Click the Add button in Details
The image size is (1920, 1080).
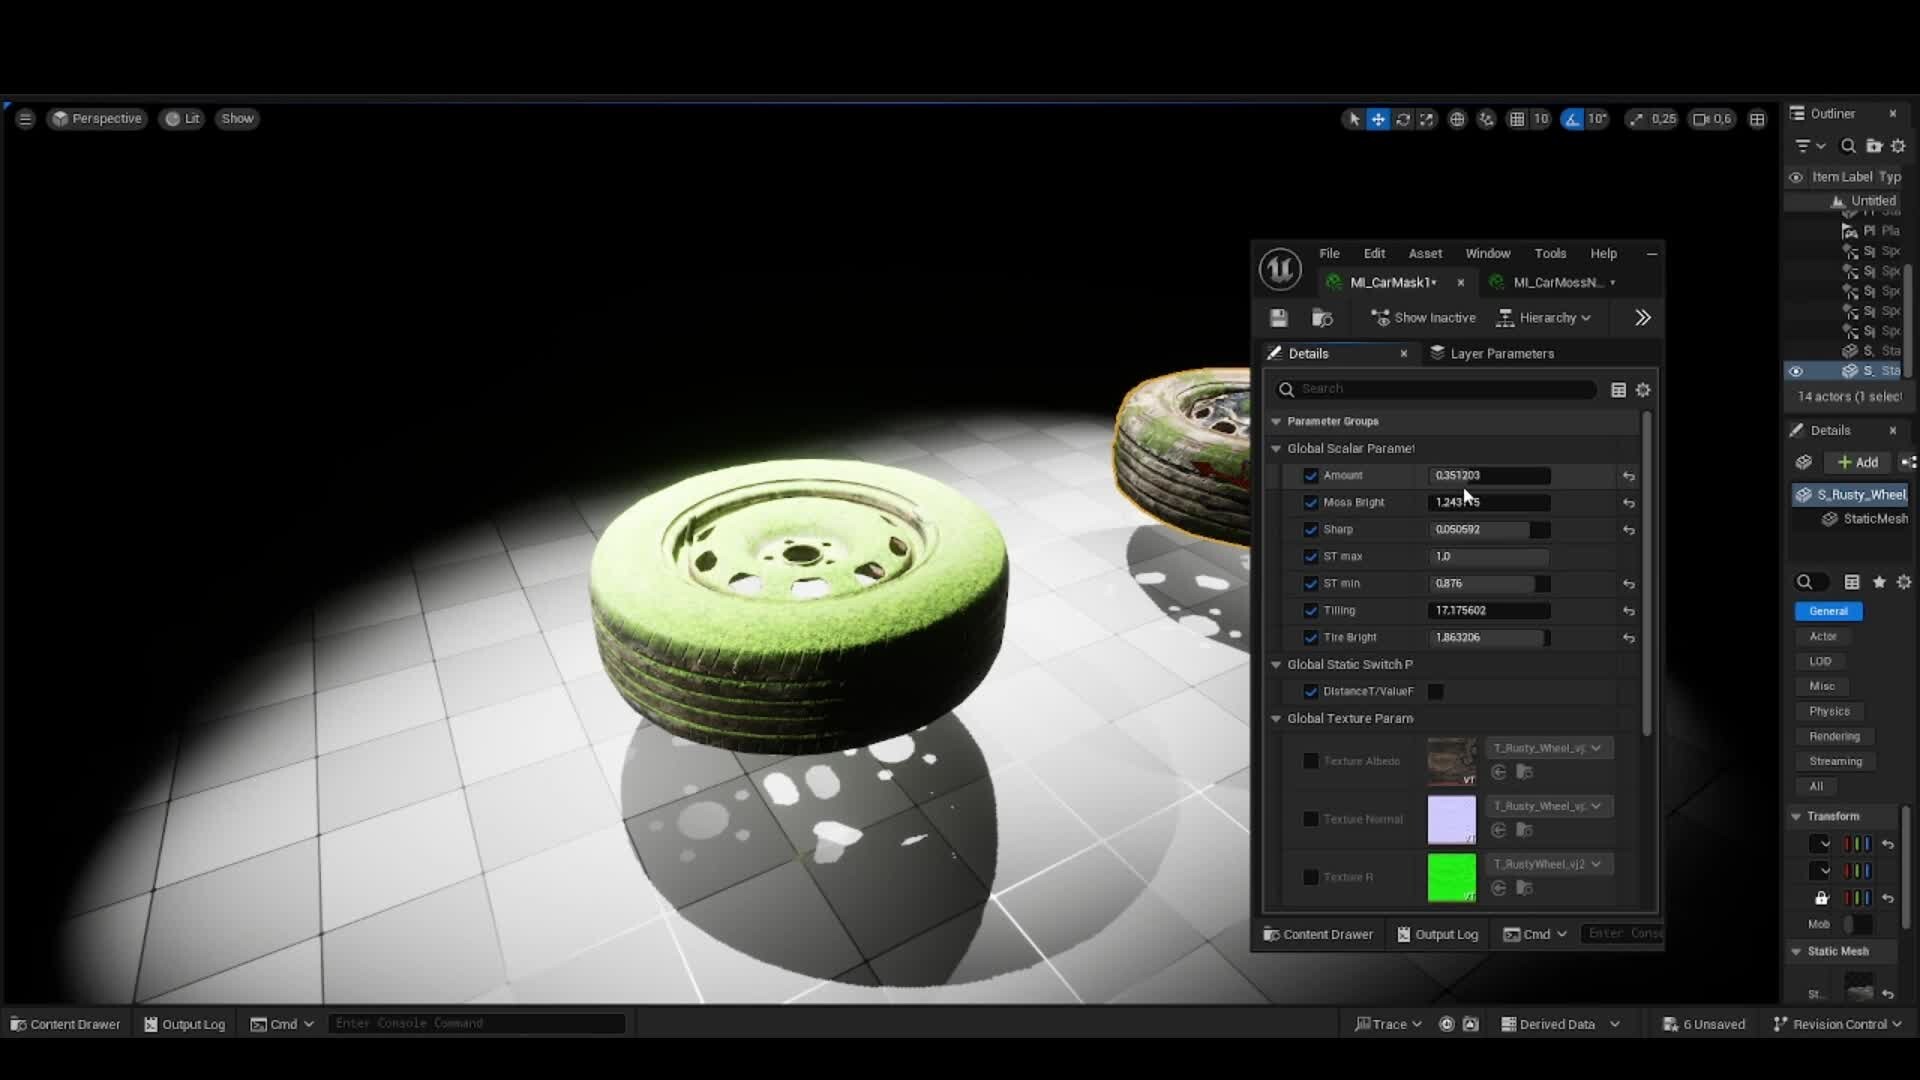point(1856,461)
